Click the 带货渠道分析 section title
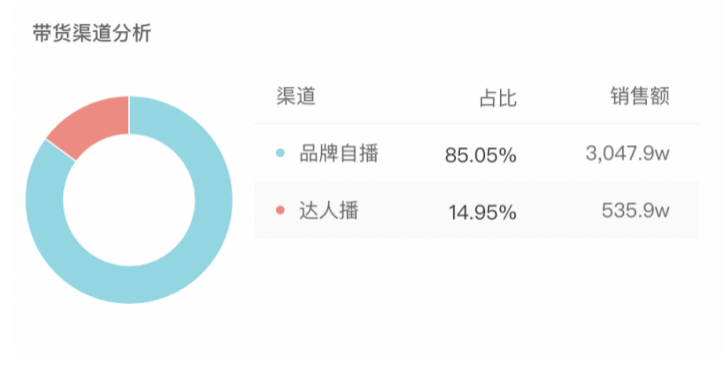Screen dimensions: 726x376 tap(92, 33)
